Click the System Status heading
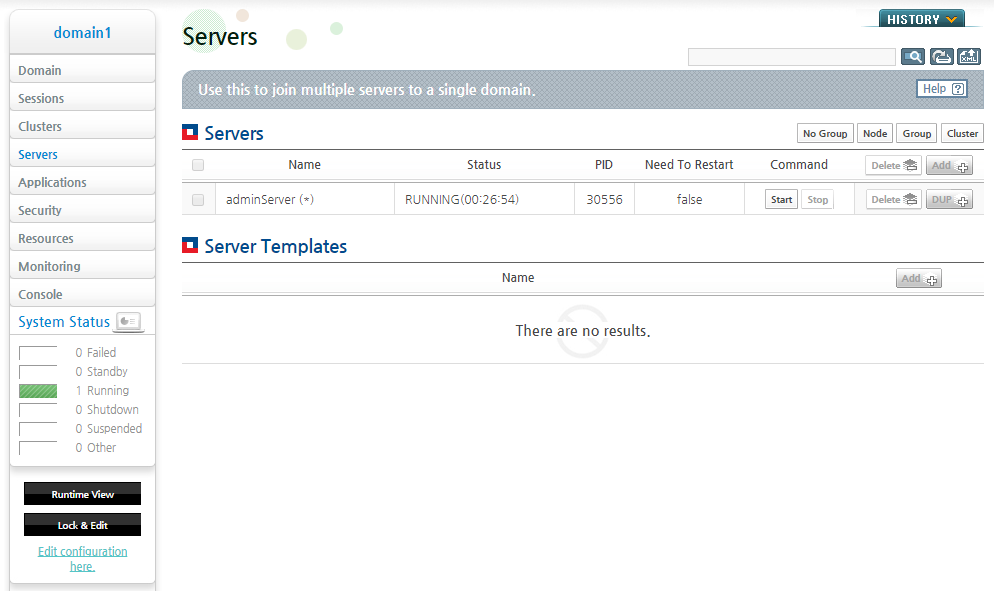 pyautogui.click(x=64, y=321)
